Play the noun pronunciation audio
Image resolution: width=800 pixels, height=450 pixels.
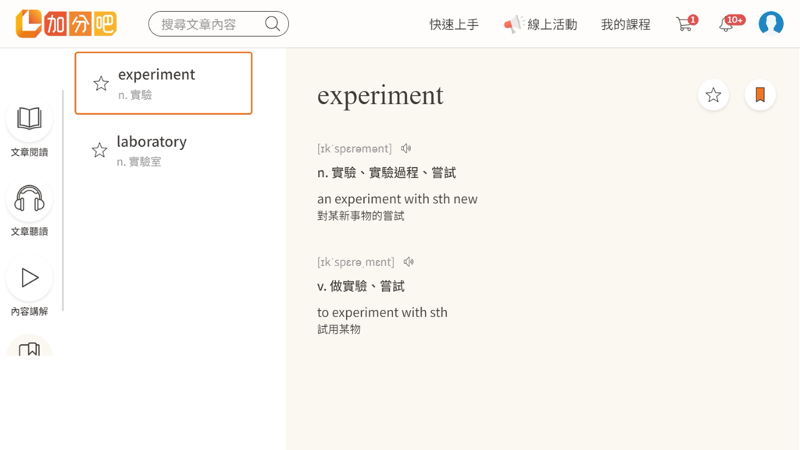(x=406, y=149)
